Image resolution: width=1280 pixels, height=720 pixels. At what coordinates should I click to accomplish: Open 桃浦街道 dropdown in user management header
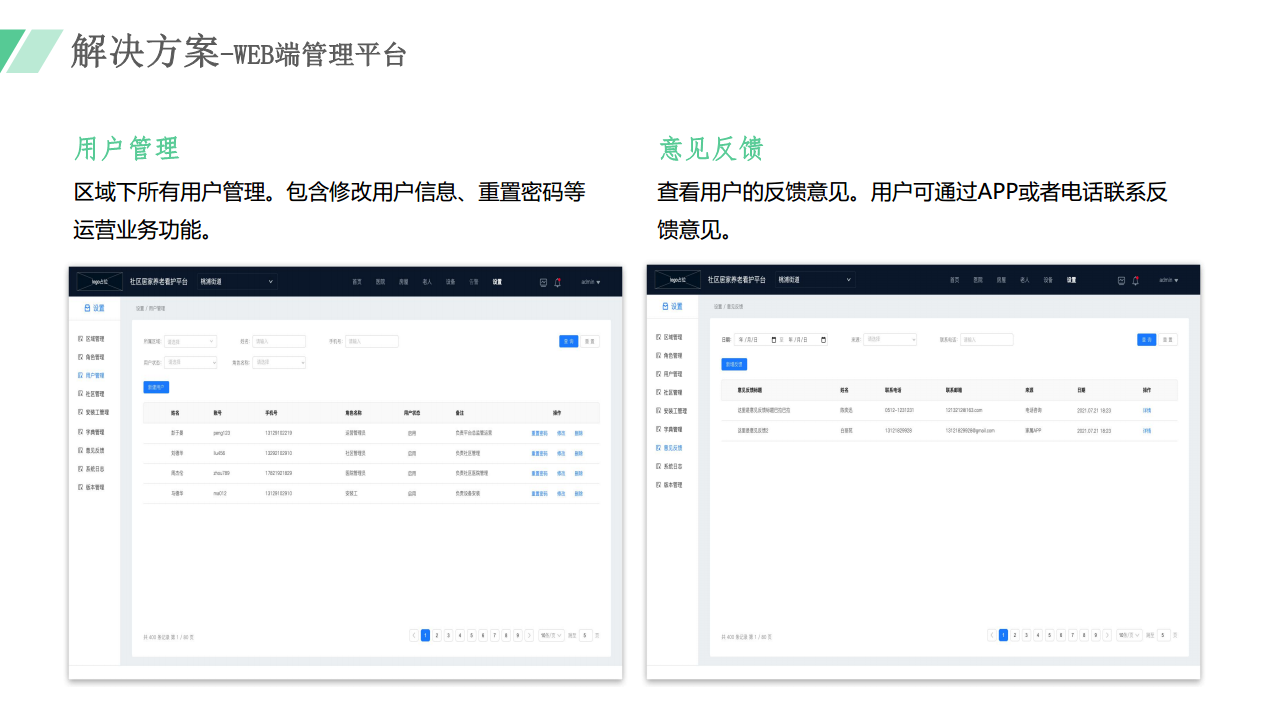point(236,282)
